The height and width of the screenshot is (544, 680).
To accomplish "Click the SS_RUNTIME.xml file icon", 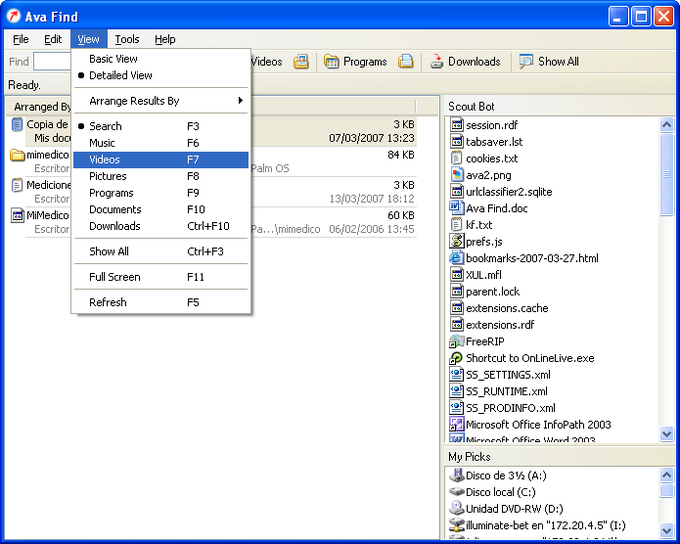I will pos(456,391).
